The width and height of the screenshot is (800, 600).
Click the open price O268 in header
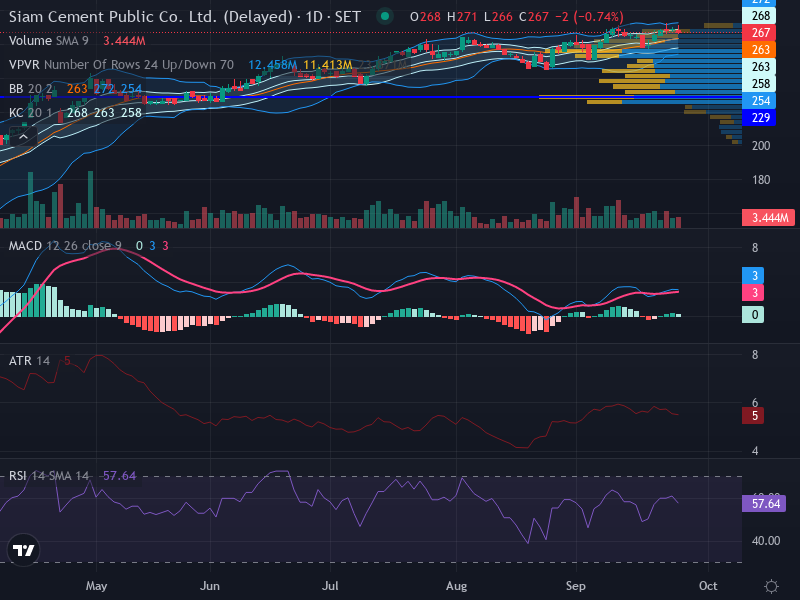coord(425,17)
